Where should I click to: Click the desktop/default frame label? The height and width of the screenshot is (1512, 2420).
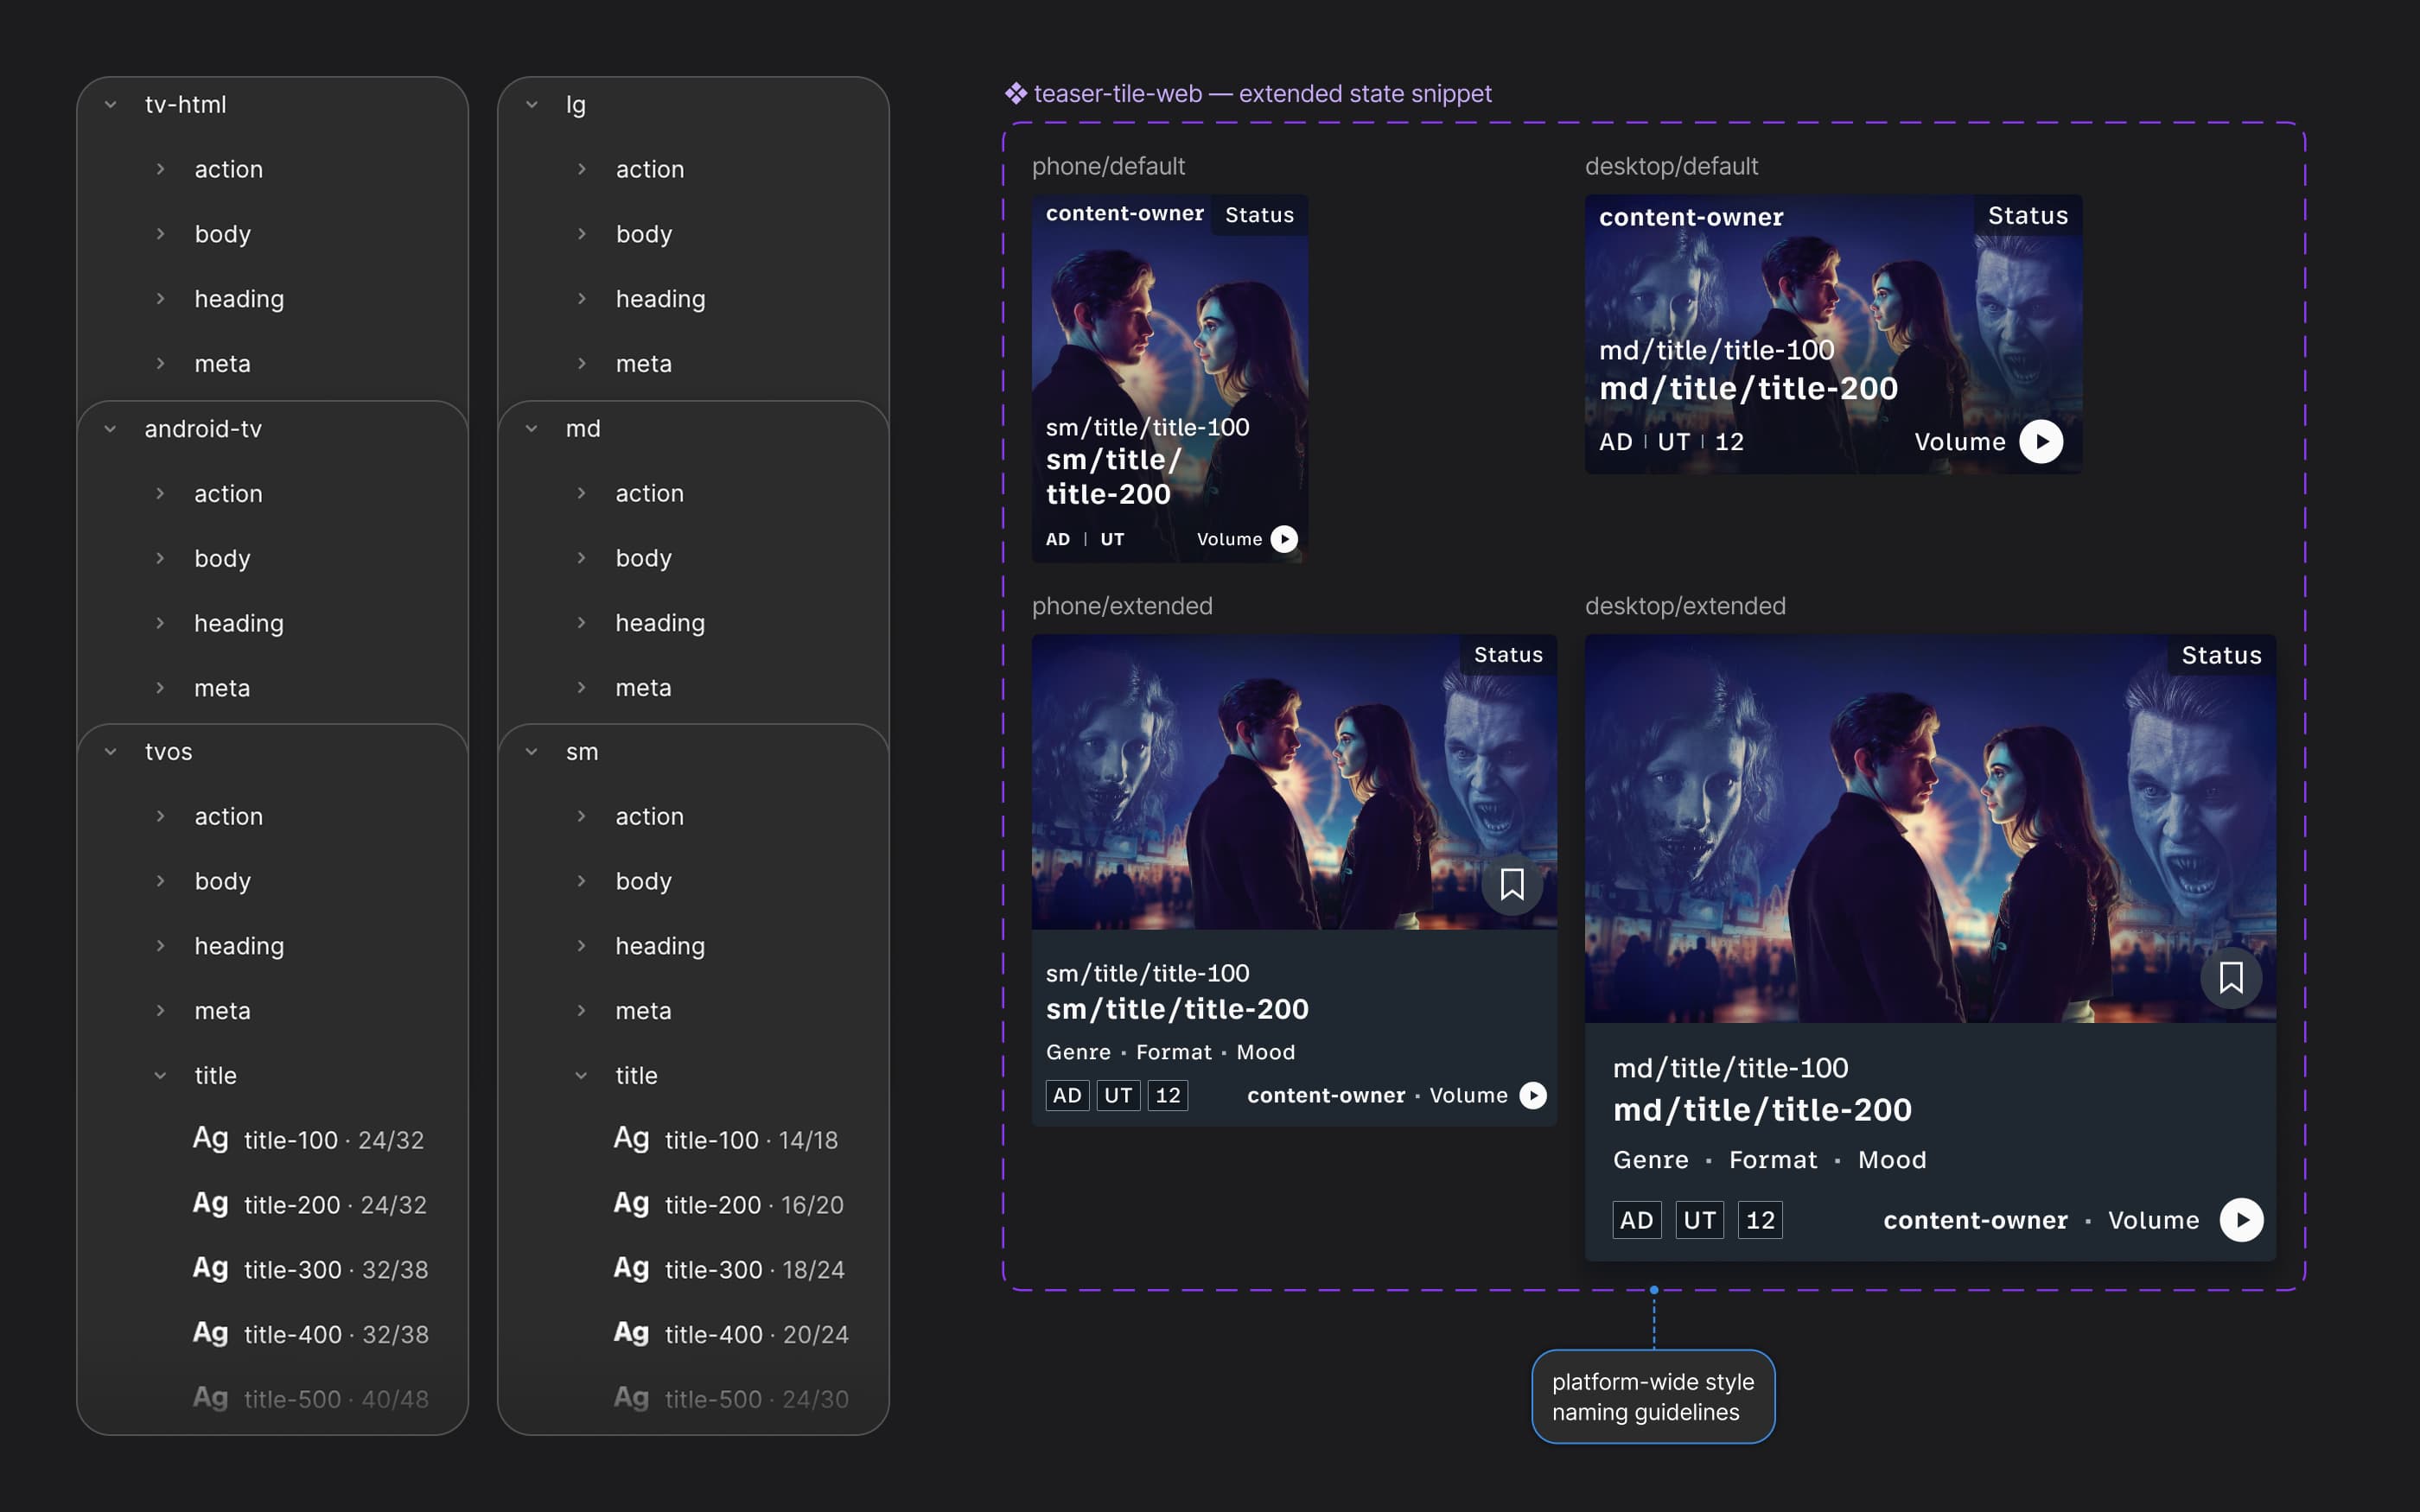1671,166
